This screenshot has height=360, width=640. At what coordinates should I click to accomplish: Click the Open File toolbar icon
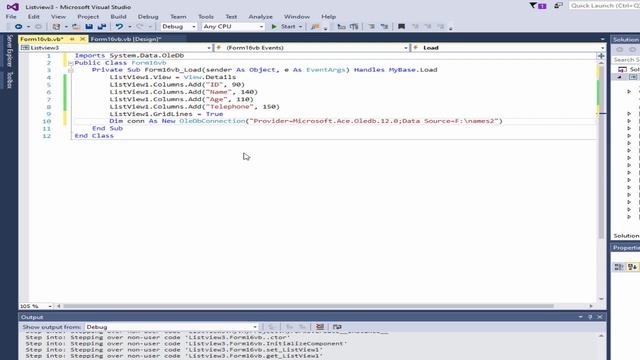tap(76, 27)
